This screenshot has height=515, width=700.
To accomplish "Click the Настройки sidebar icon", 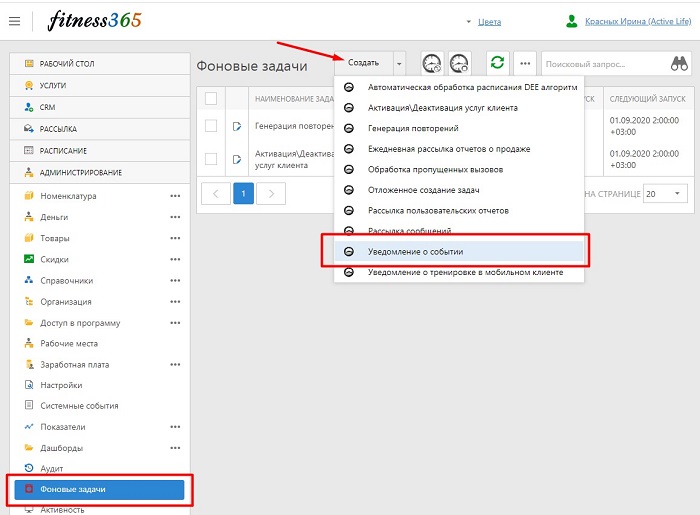I will [x=29, y=385].
